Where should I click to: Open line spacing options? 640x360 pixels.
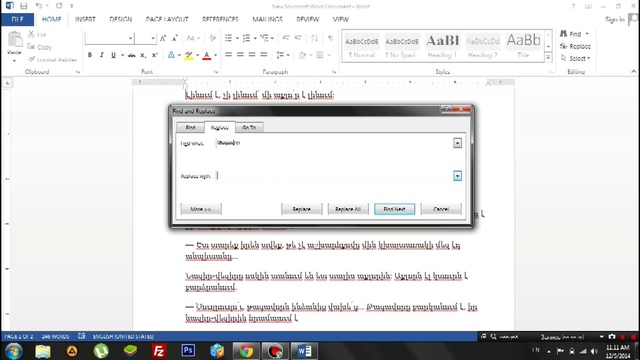coord(280,55)
